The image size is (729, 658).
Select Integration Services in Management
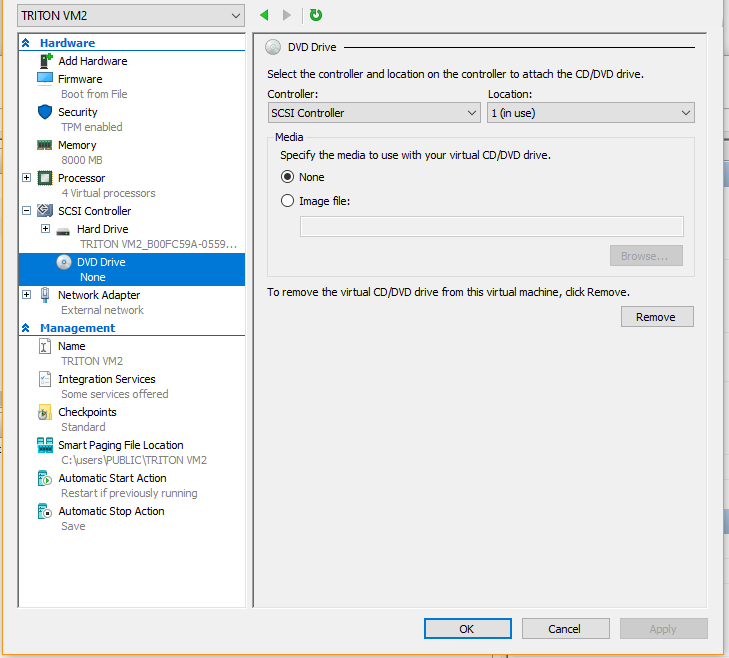coord(106,379)
